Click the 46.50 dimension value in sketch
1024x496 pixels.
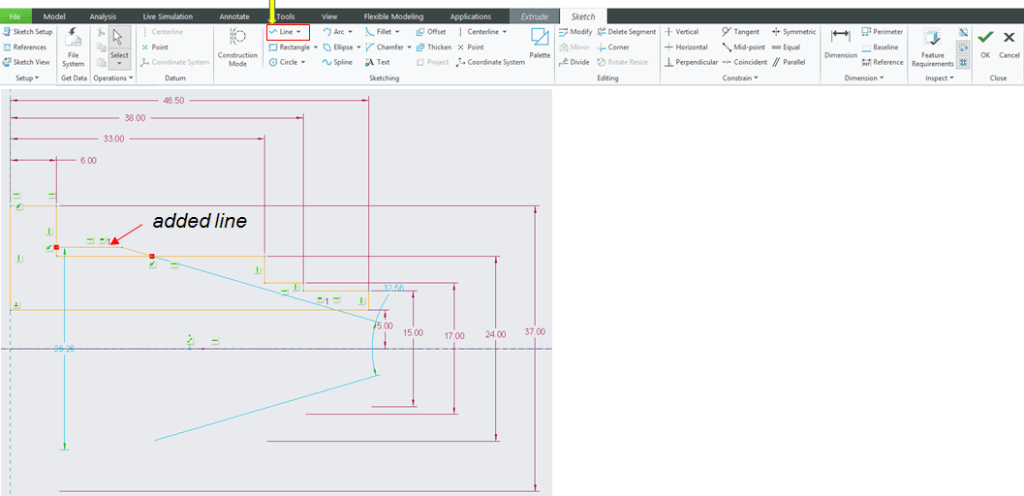pyautogui.click(x=175, y=101)
